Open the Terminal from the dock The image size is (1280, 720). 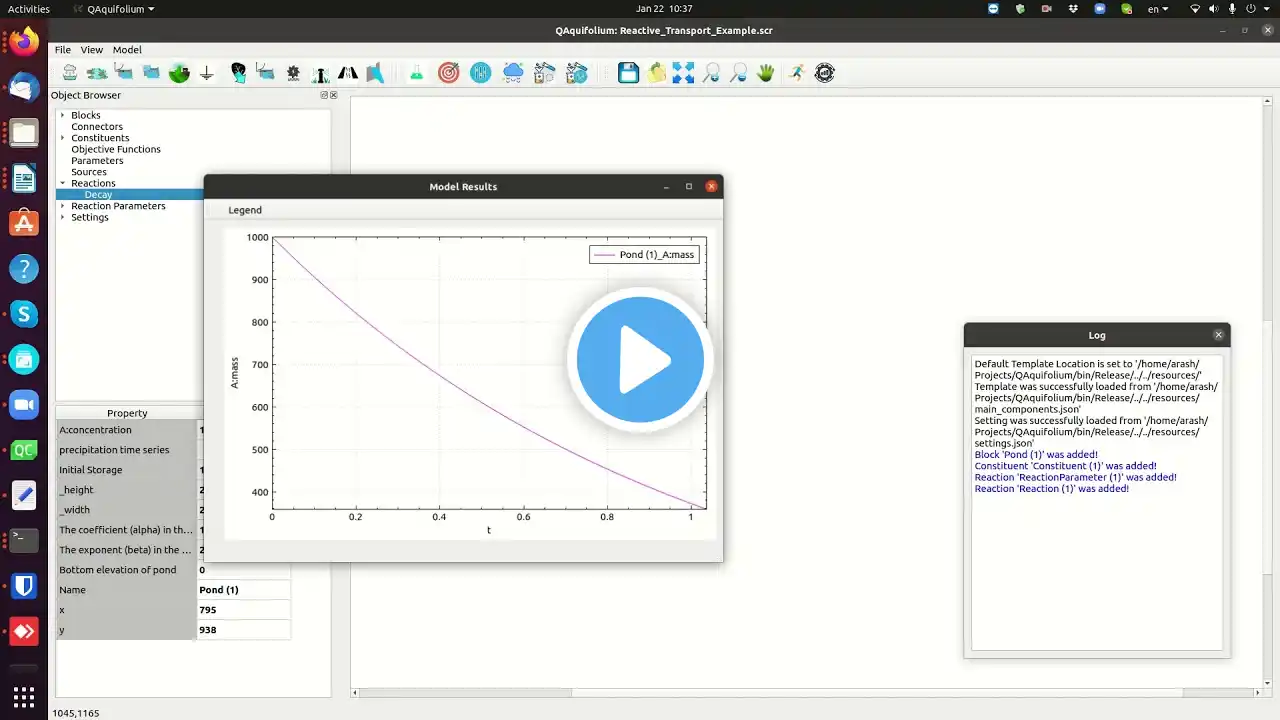tap(24, 540)
